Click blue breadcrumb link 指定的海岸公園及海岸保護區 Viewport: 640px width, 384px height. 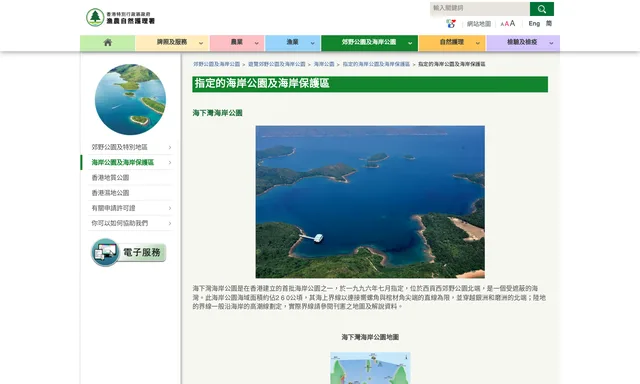(376, 64)
